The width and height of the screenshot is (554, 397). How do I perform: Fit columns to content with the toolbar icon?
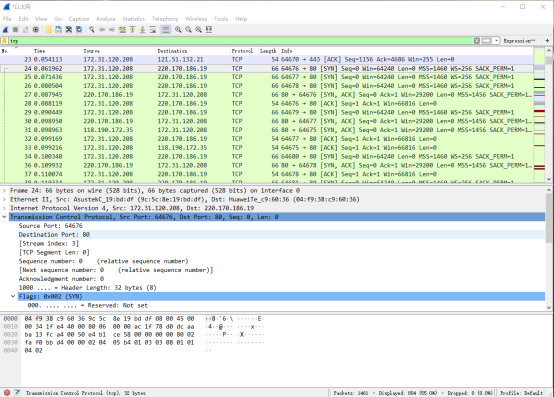209,30
